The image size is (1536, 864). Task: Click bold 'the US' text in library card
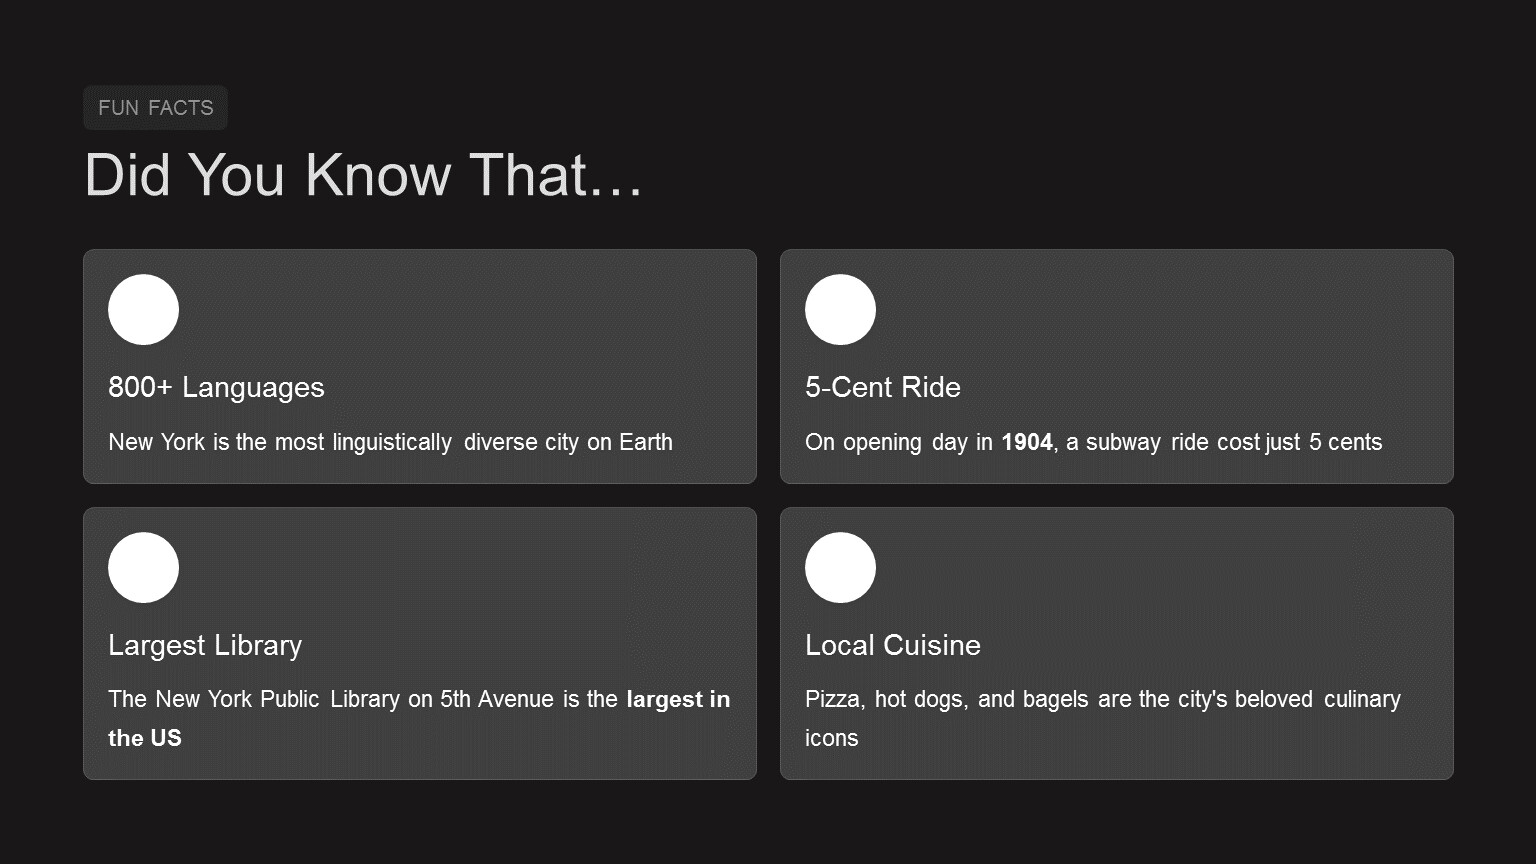pos(145,739)
